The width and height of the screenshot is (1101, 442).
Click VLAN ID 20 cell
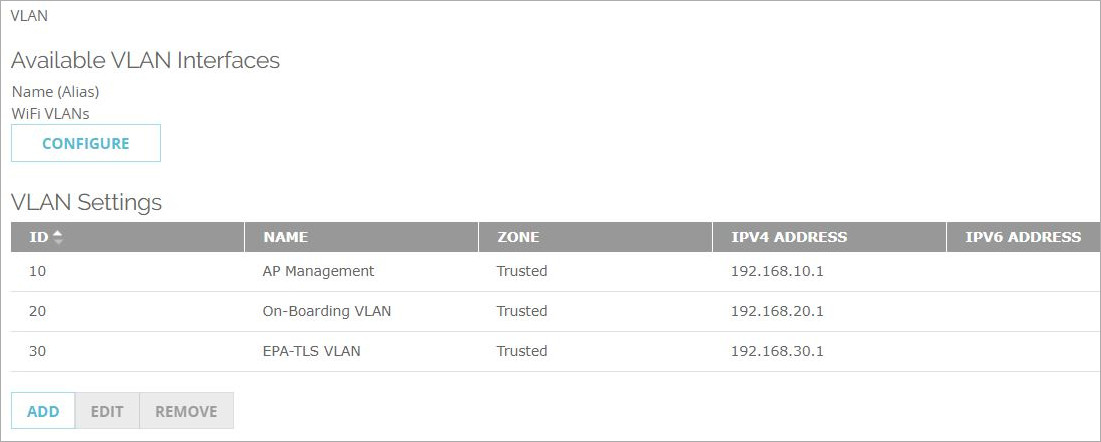[x=38, y=311]
